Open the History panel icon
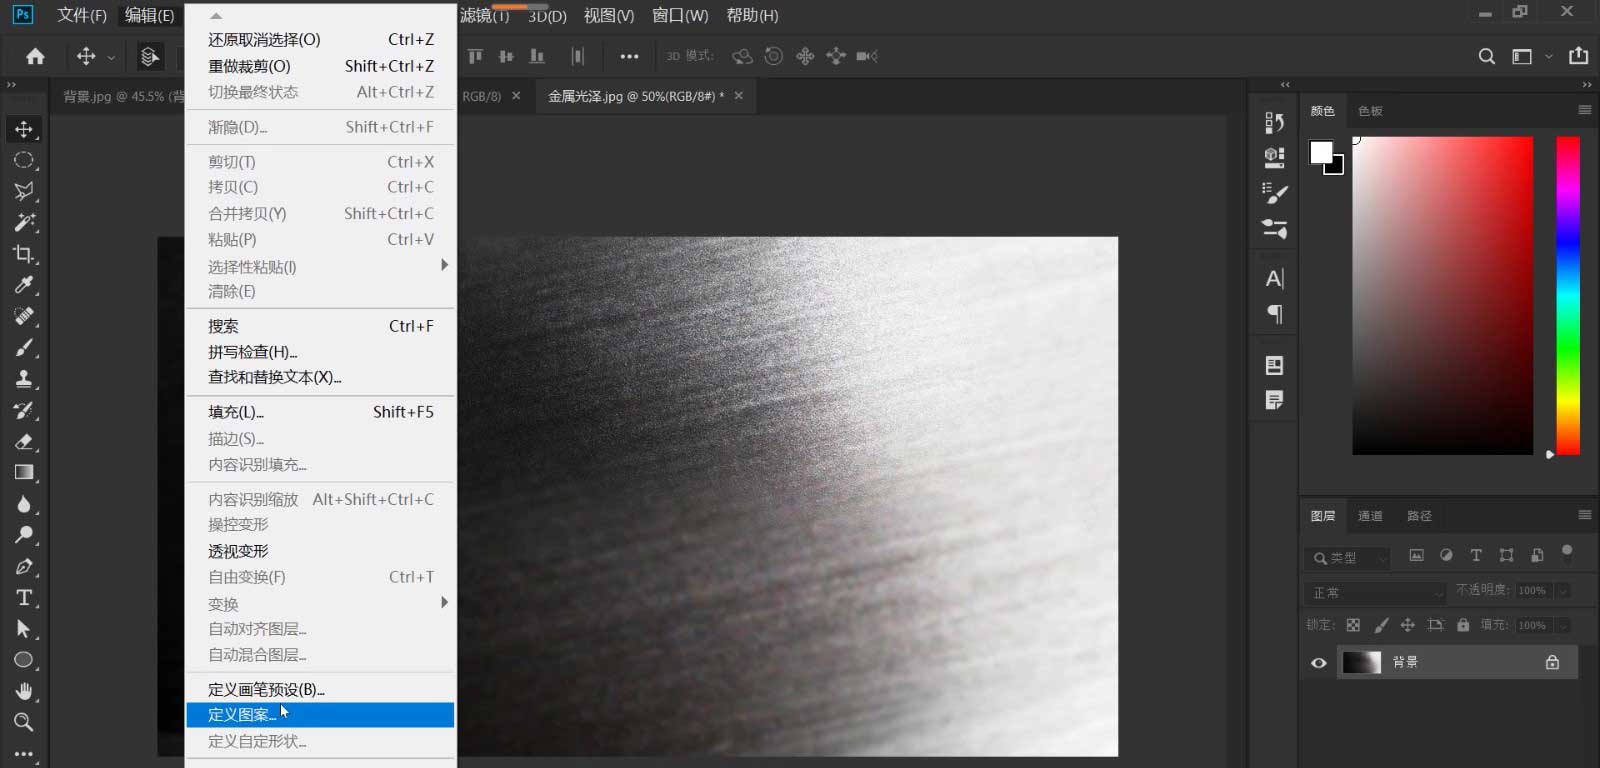 coord(1274,122)
